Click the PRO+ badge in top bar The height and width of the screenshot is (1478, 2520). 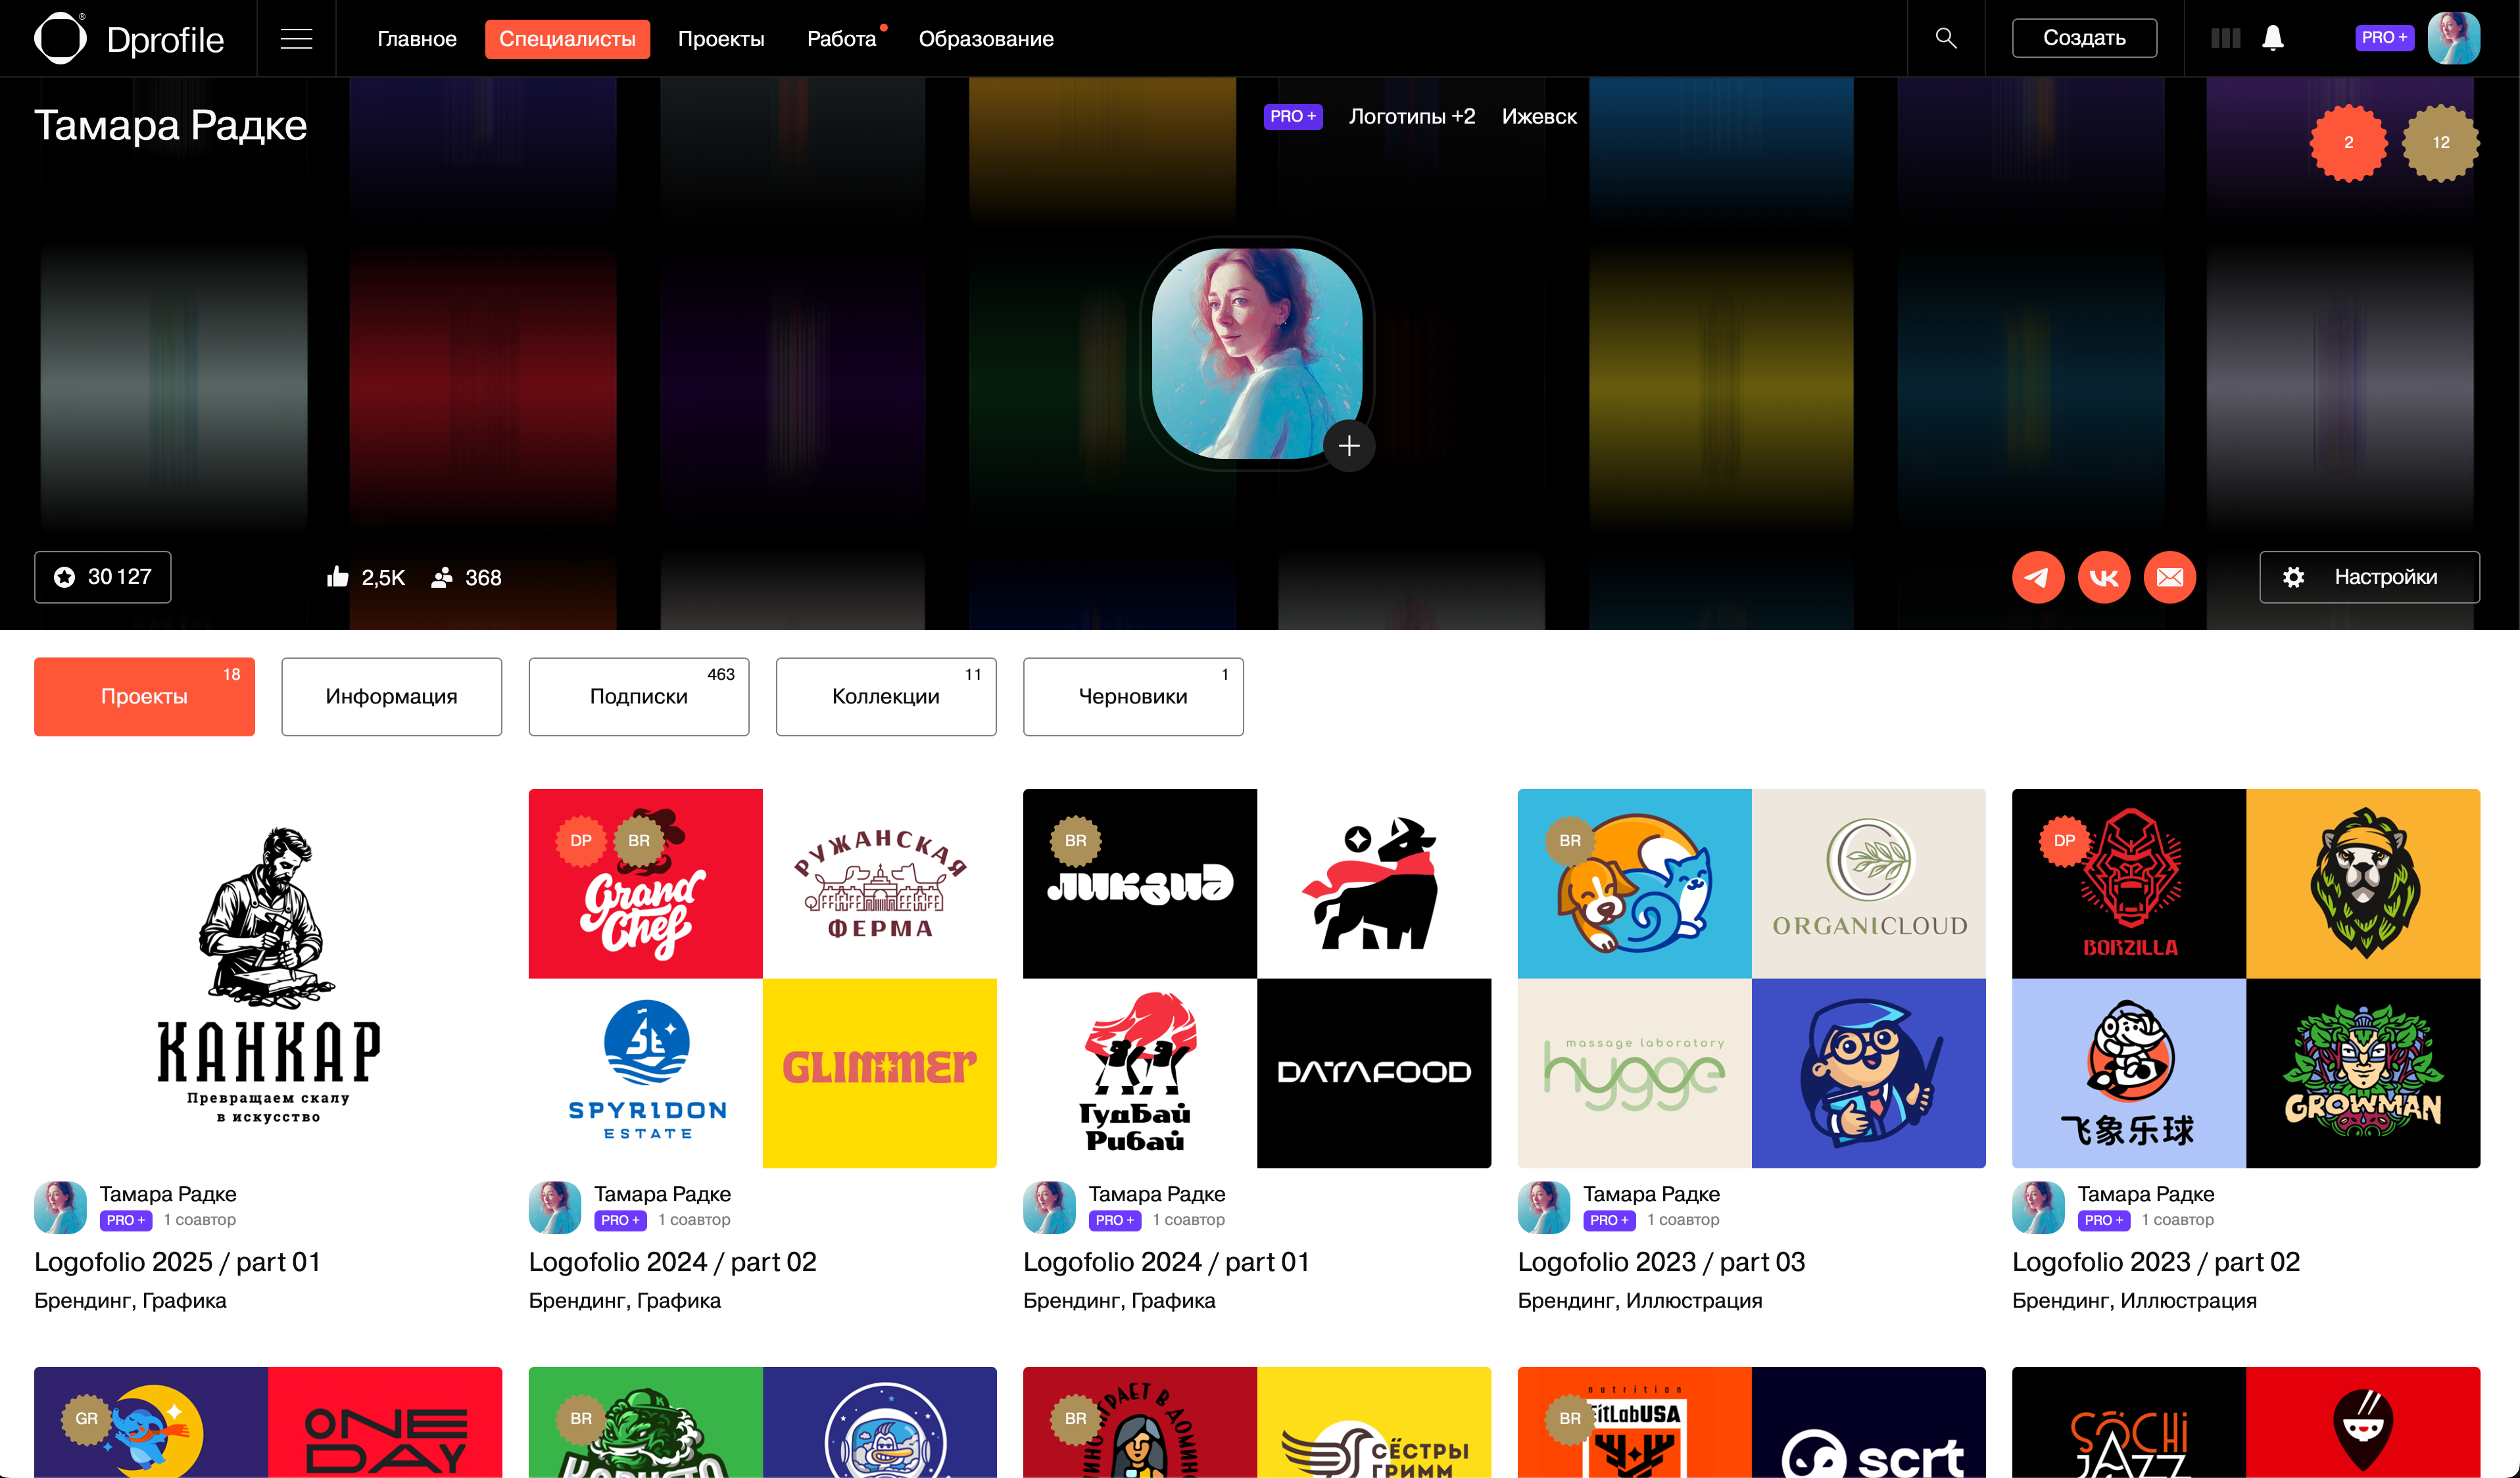tap(2384, 37)
